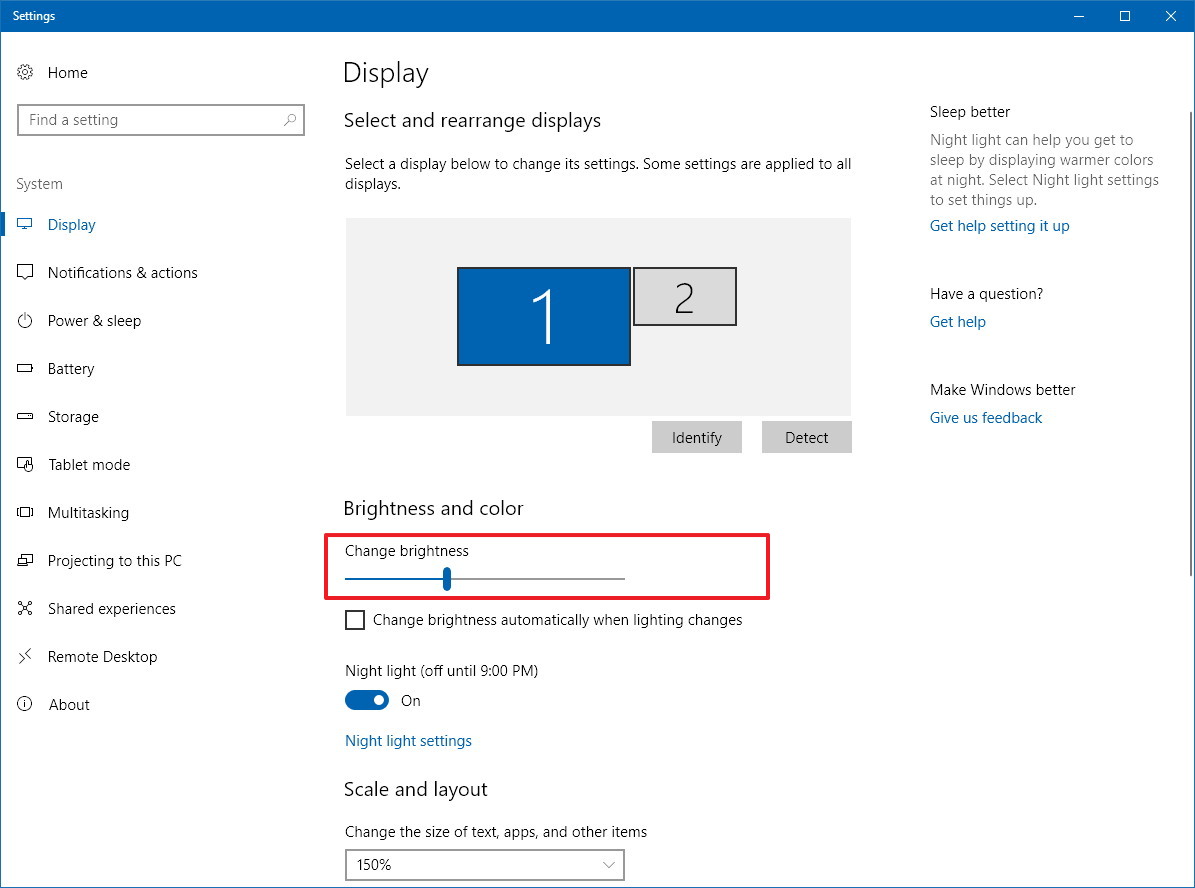
Task: Go to Home settings label
Action: pyautogui.click(x=68, y=72)
